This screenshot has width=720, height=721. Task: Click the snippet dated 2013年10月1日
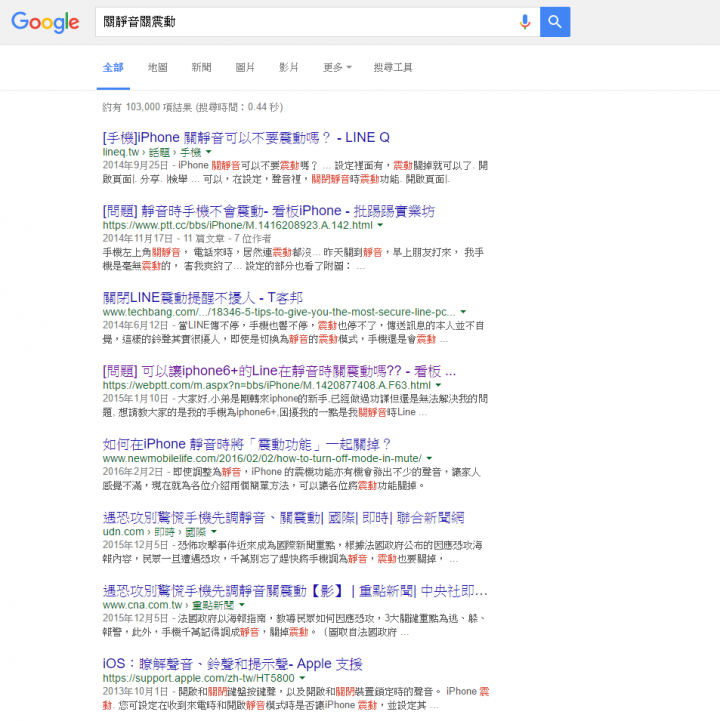tap(296, 698)
